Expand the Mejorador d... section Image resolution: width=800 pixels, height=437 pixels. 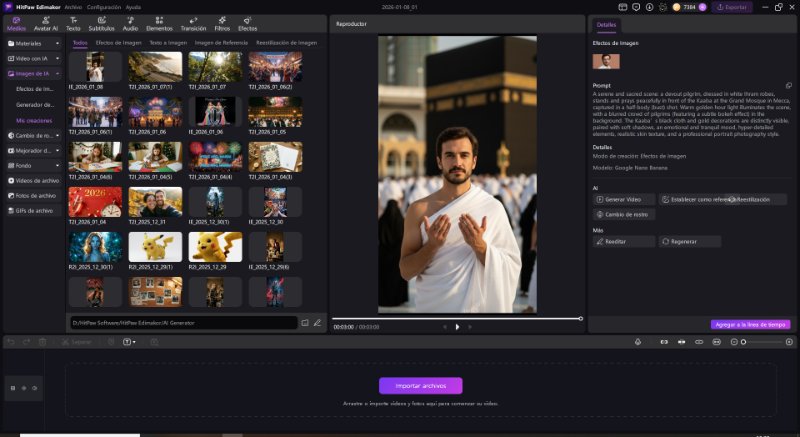[34, 150]
